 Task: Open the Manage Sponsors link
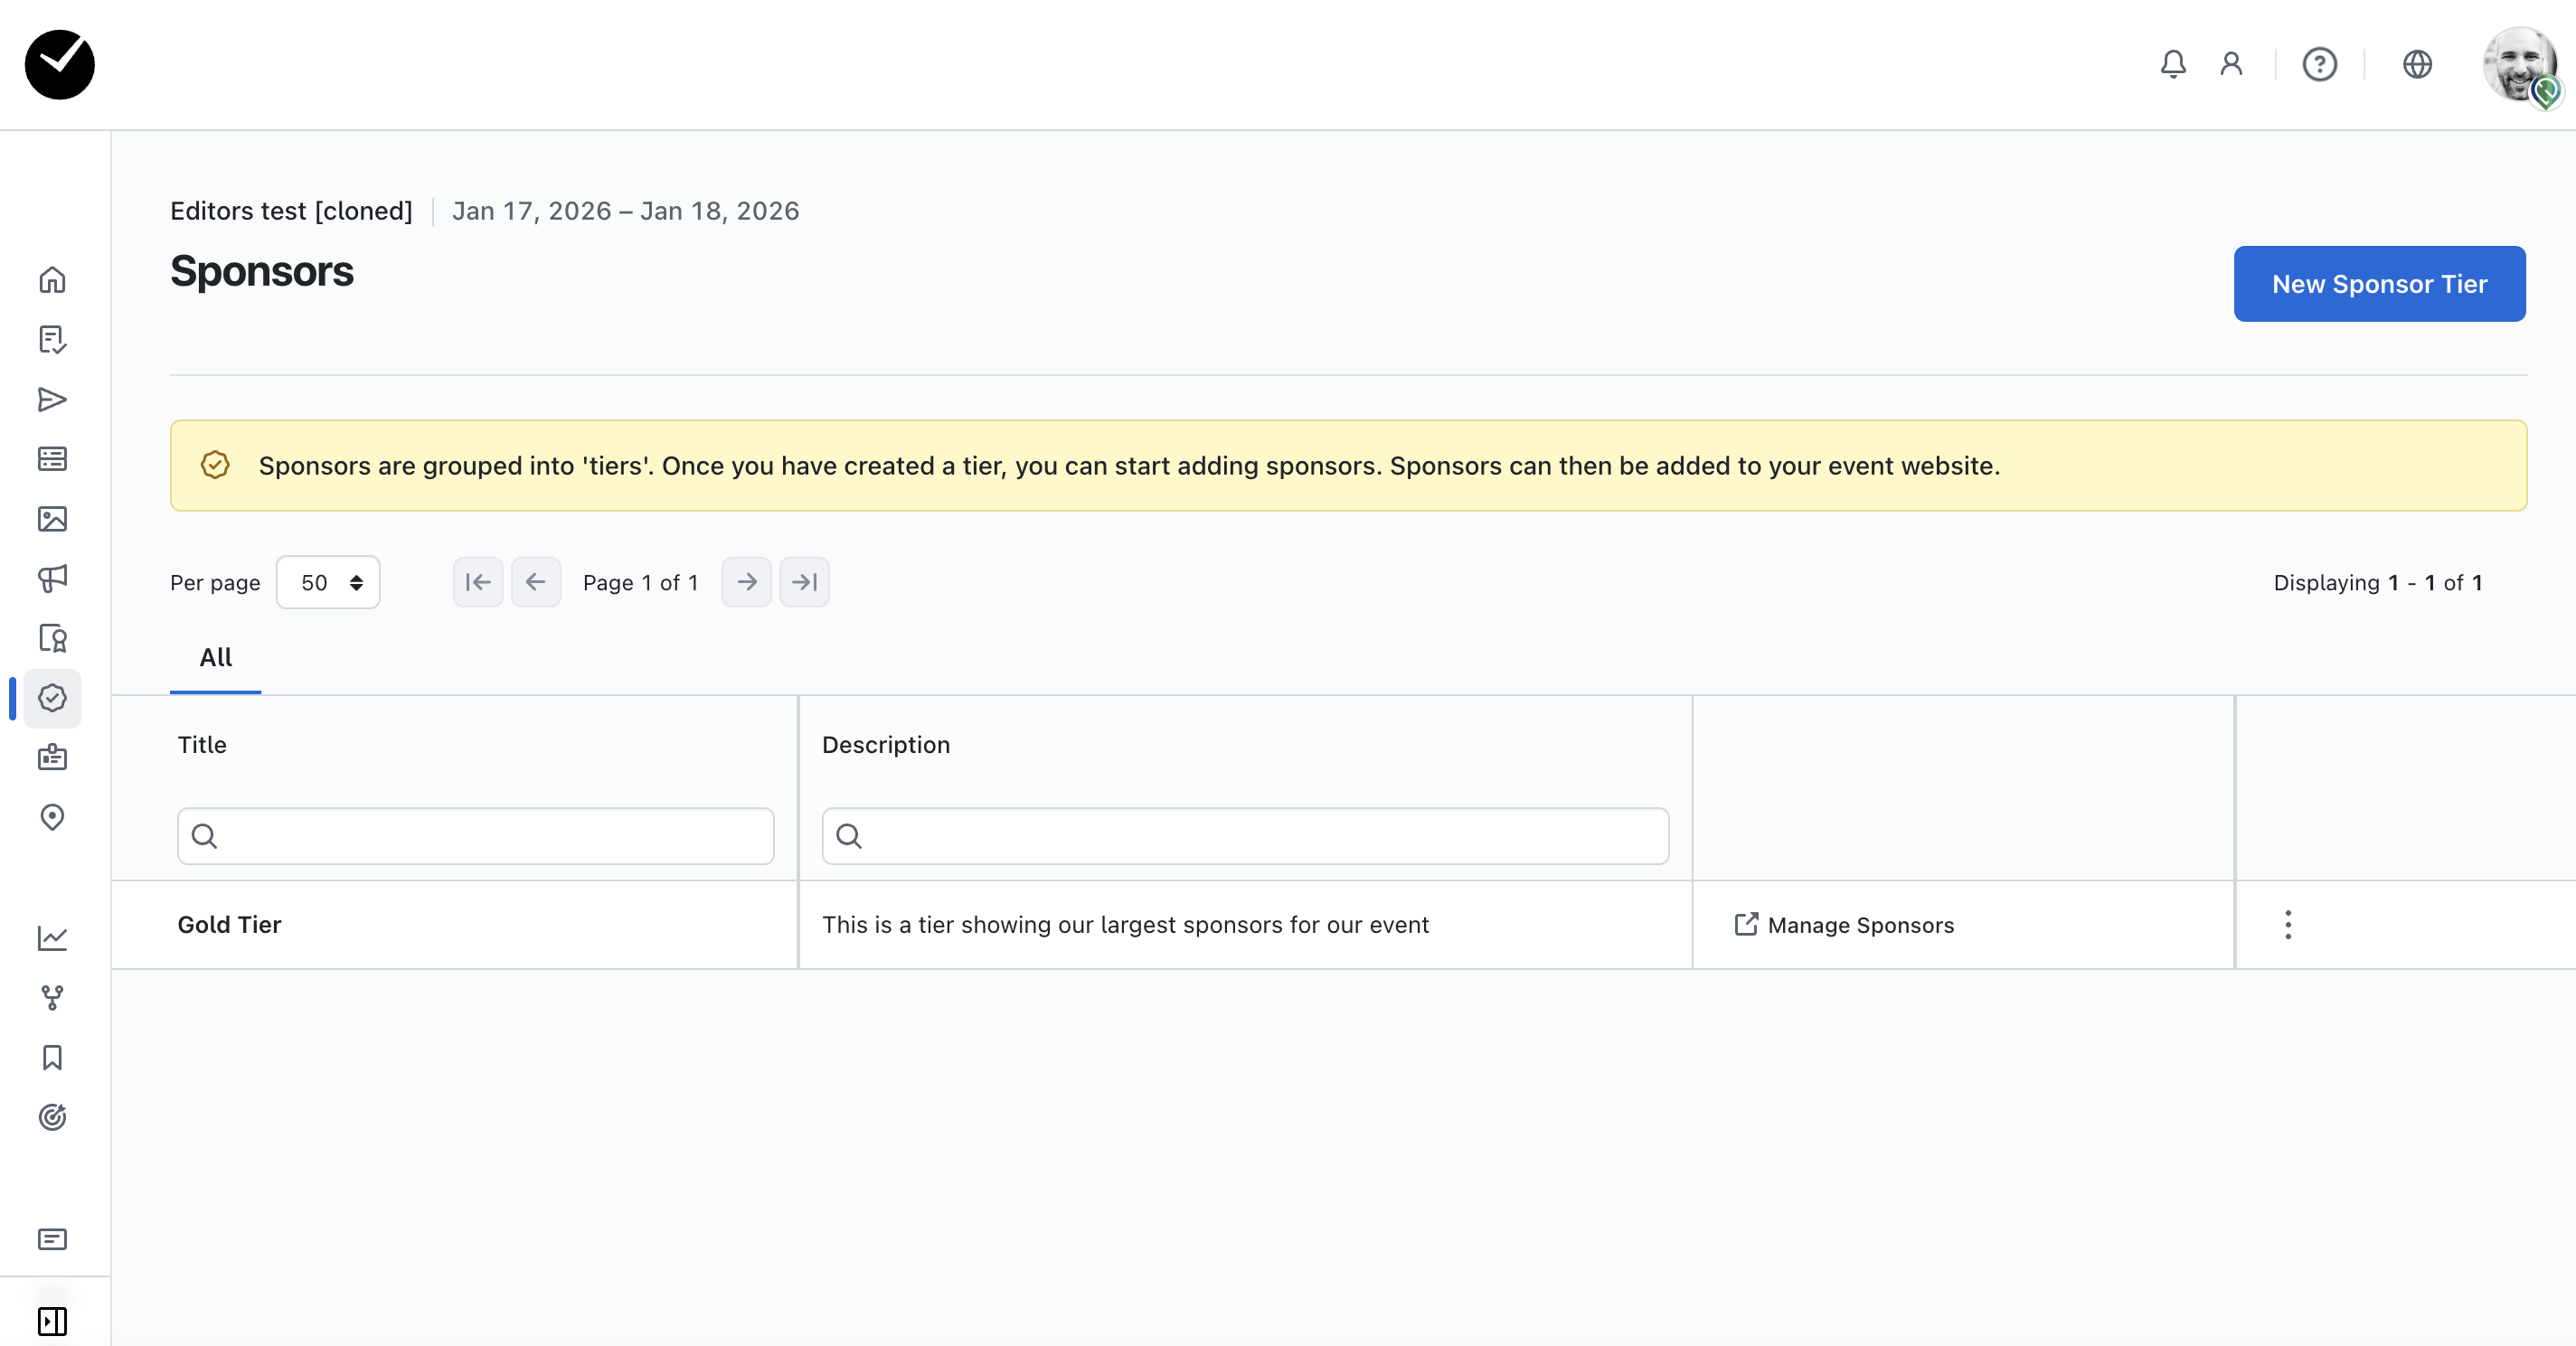[1844, 925]
